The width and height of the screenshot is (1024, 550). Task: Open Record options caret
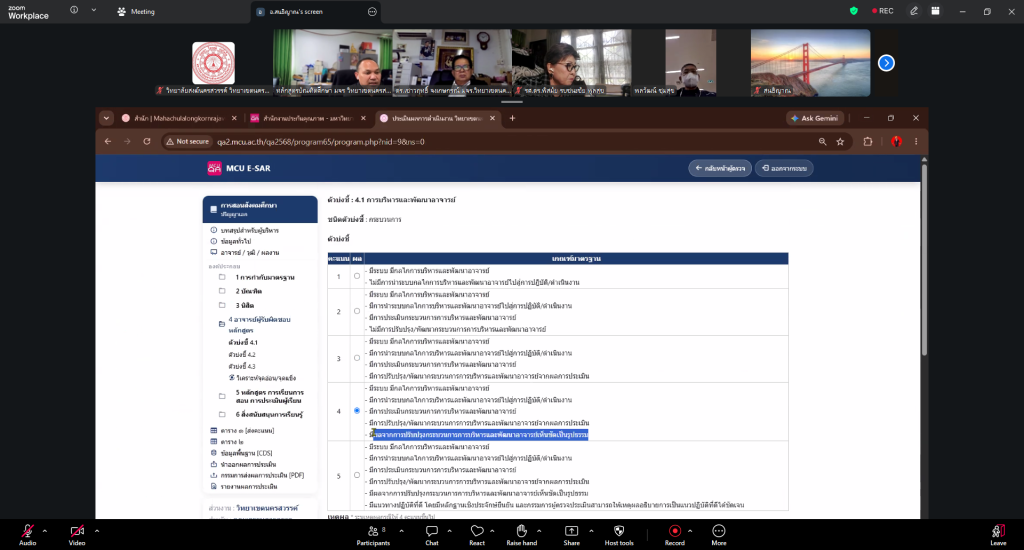(x=690, y=531)
